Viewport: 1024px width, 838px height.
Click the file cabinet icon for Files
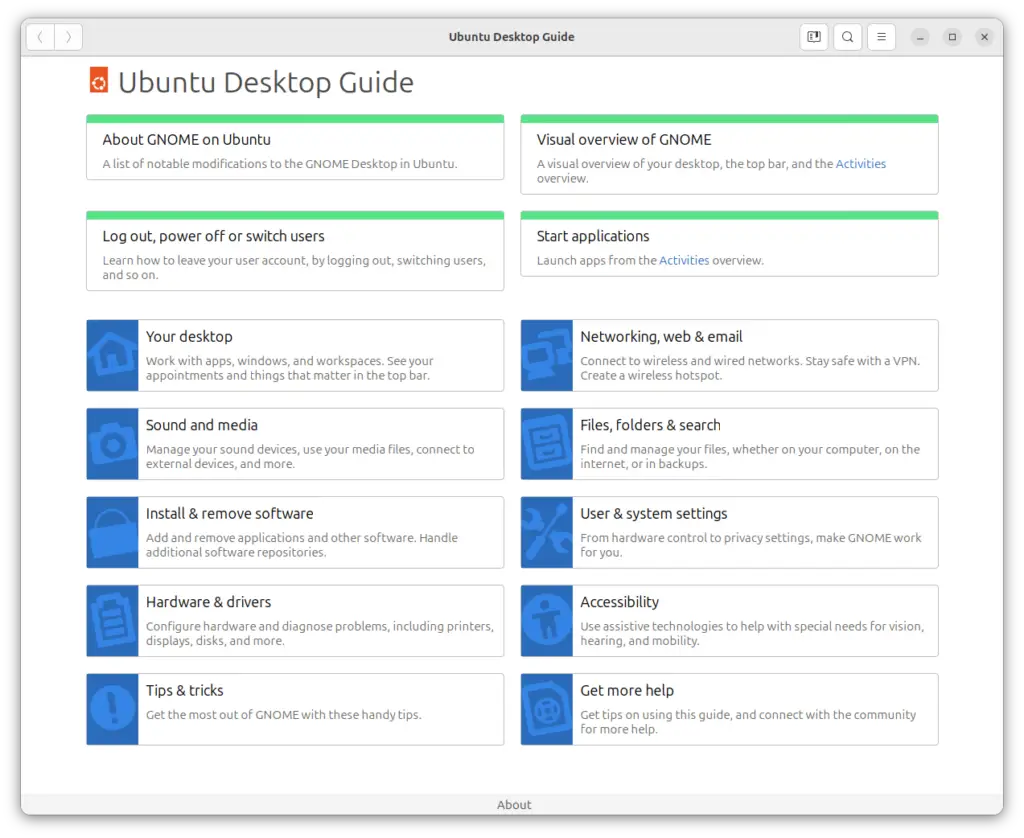tap(547, 444)
